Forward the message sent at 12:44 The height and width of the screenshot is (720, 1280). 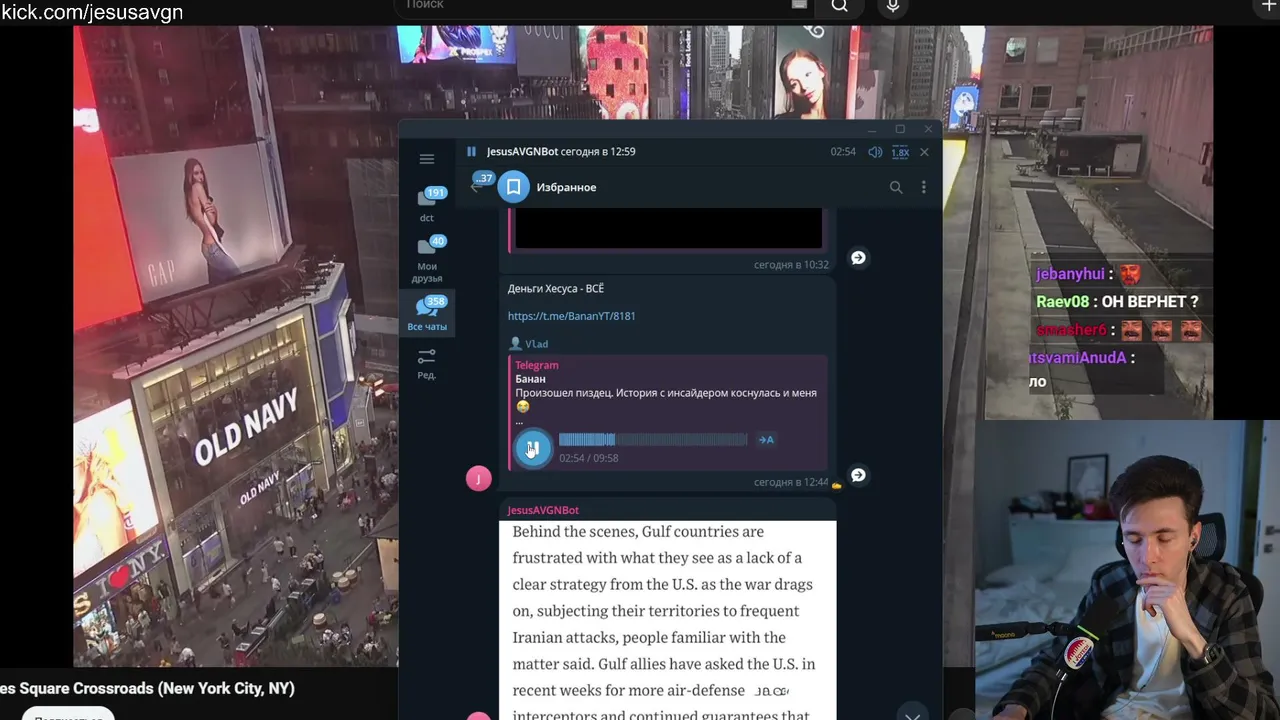tap(858, 475)
